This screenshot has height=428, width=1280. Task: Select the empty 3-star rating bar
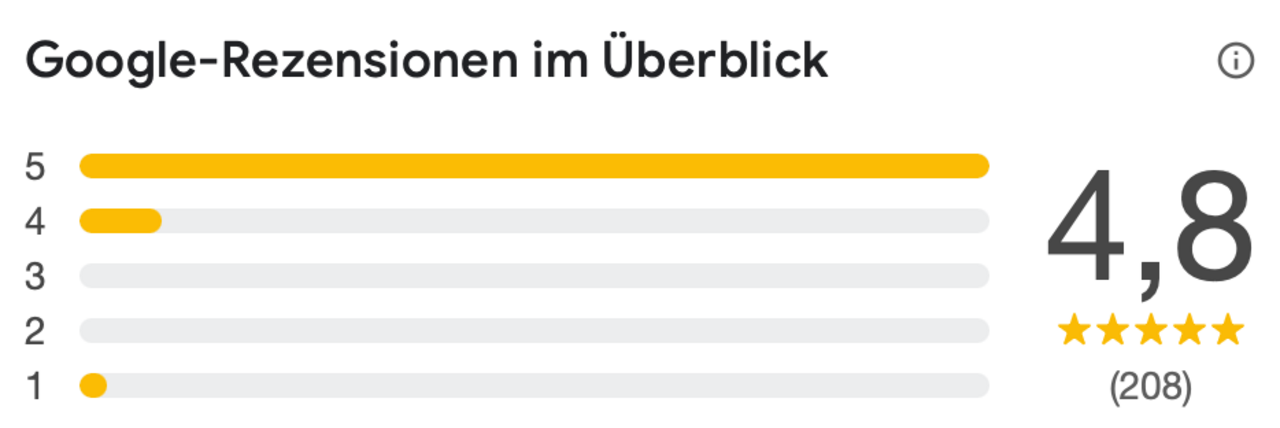pyautogui.click(x=534, y=276)
